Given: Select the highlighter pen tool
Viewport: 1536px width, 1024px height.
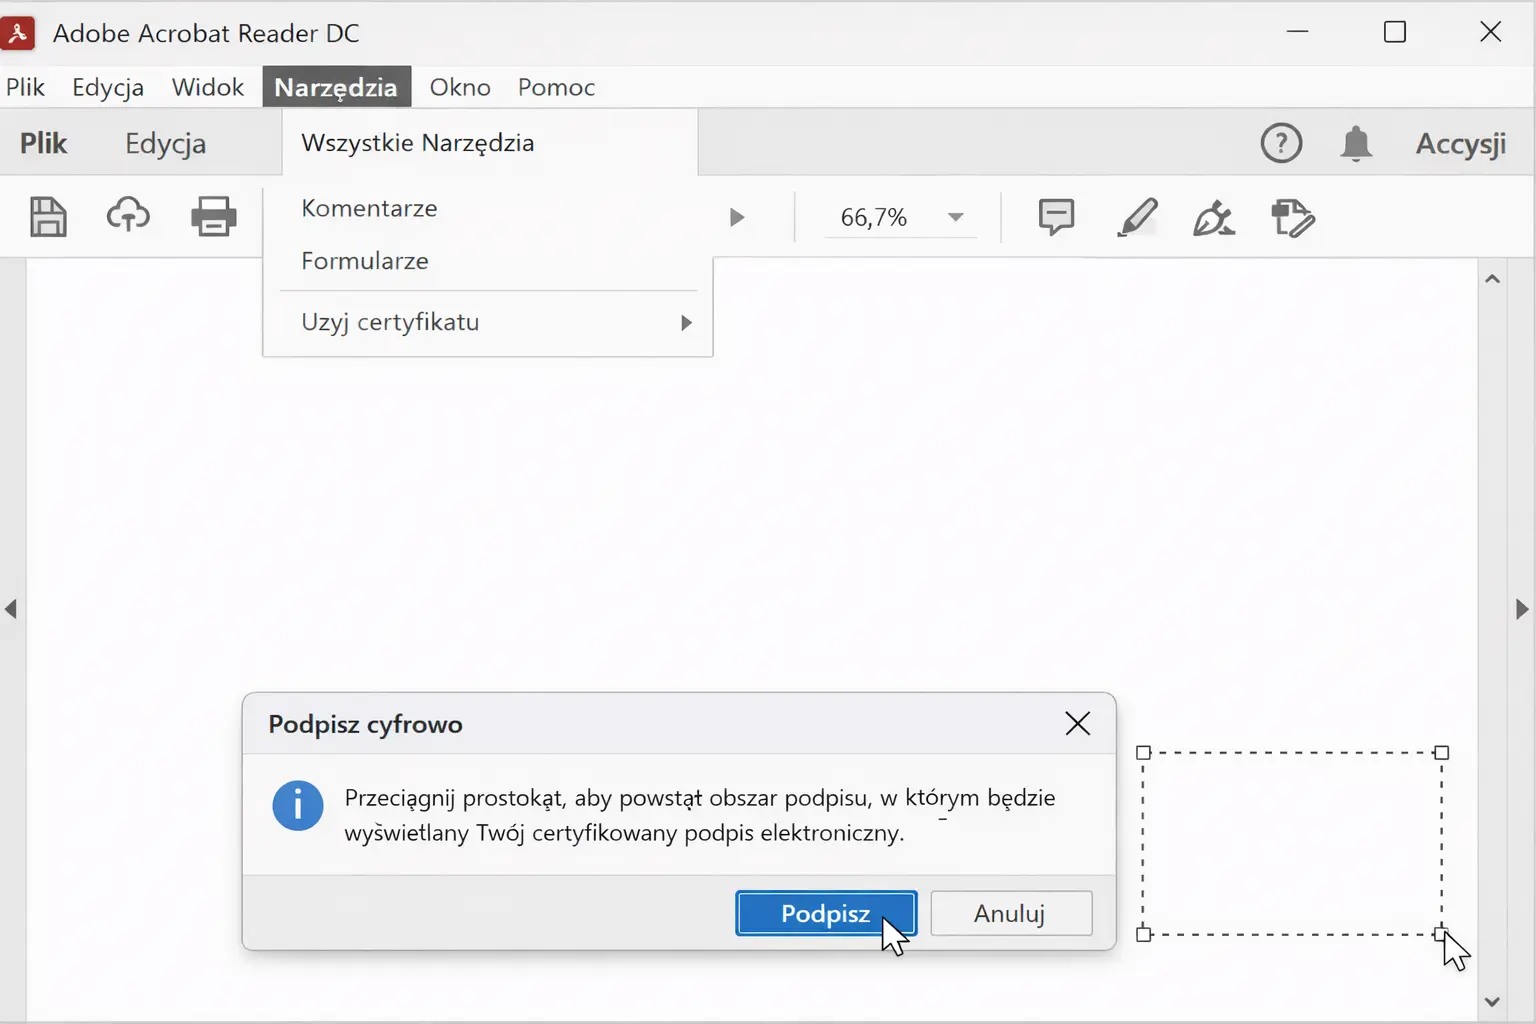Looking at the screenshot, I should [x=1137, y=217].
